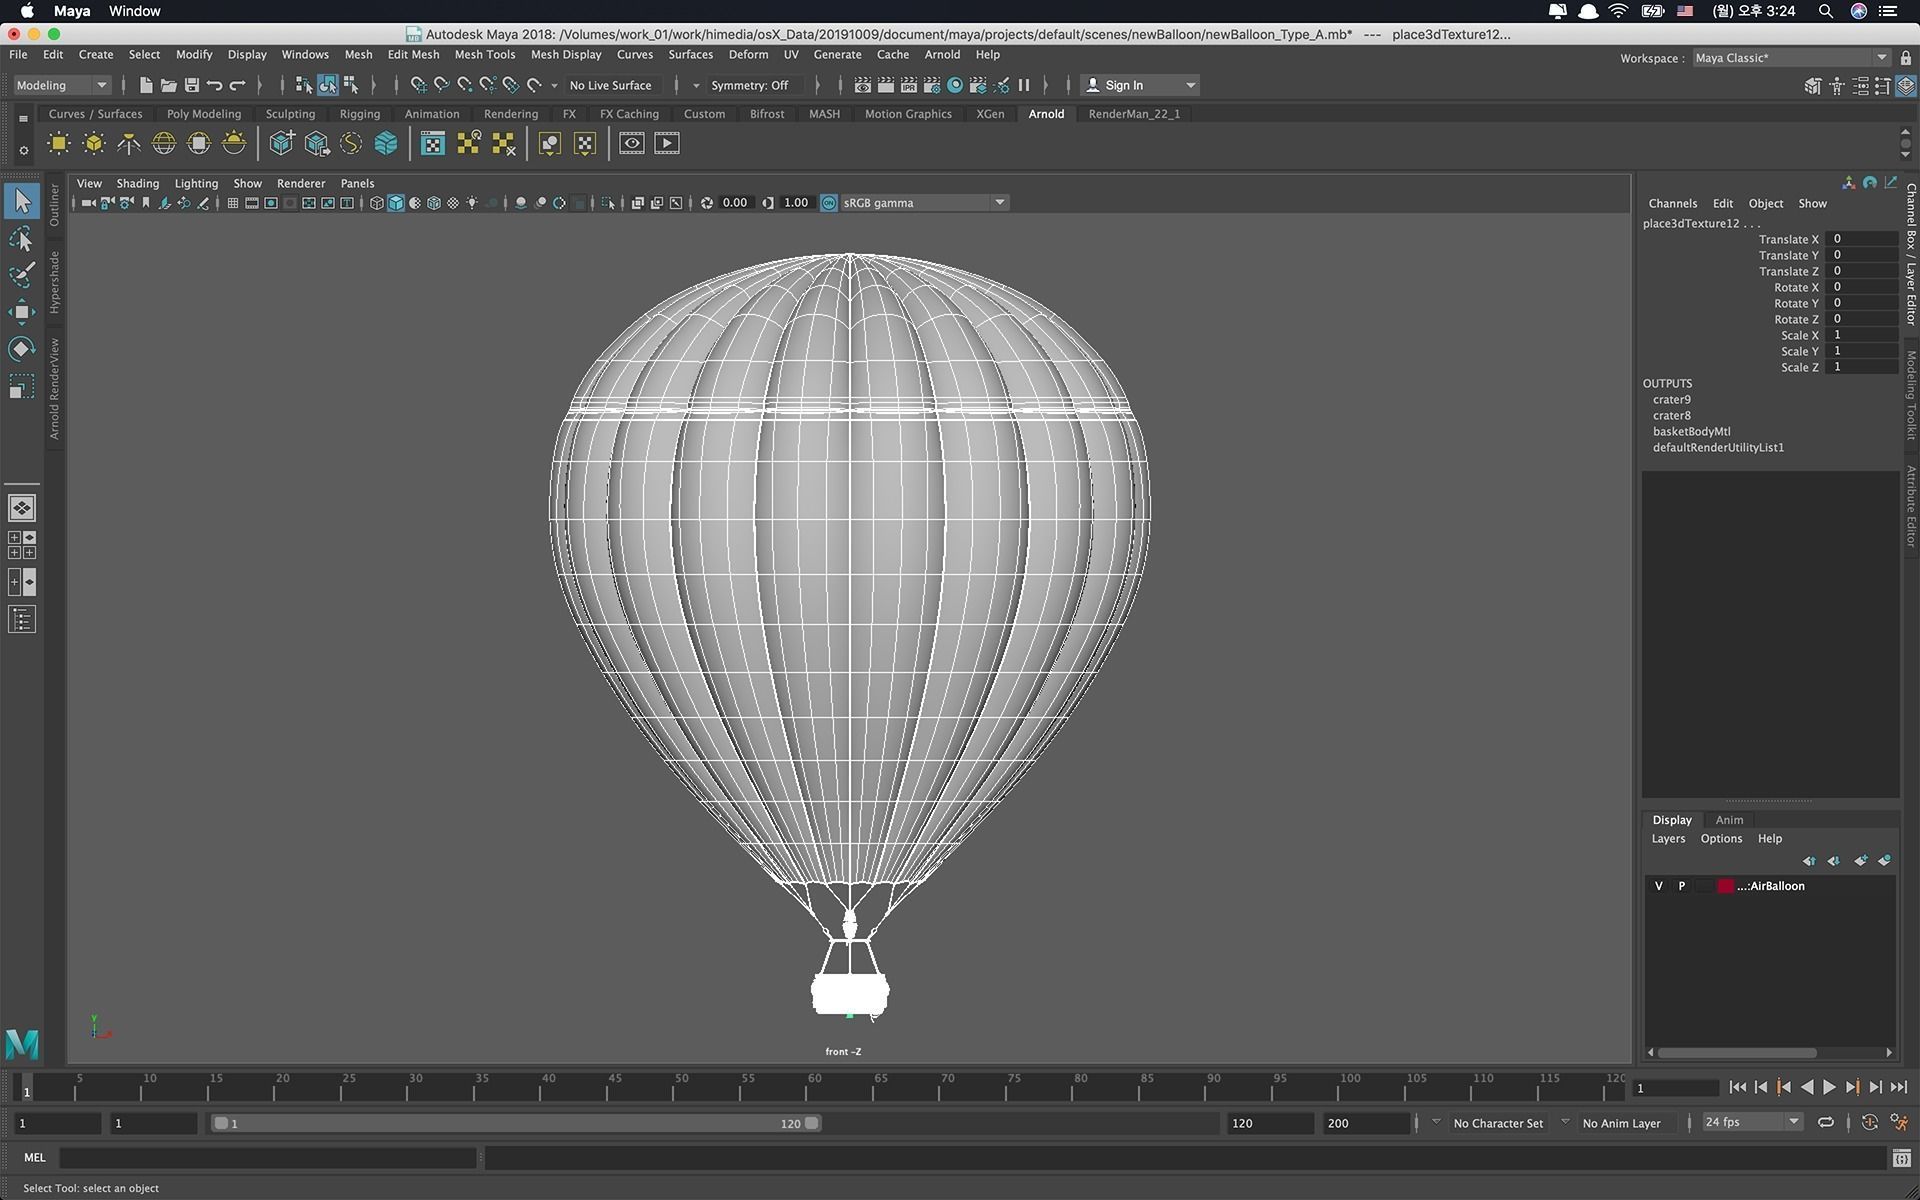Click the Undo arrow icon
The width and height of the screenshot is (1920, 1200).
[x=215, y=85]
